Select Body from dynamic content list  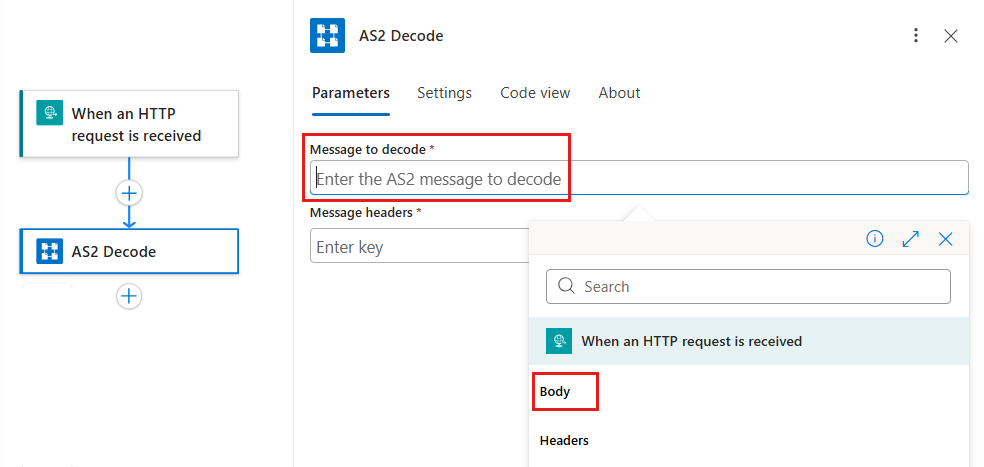[x=555, y=391]
